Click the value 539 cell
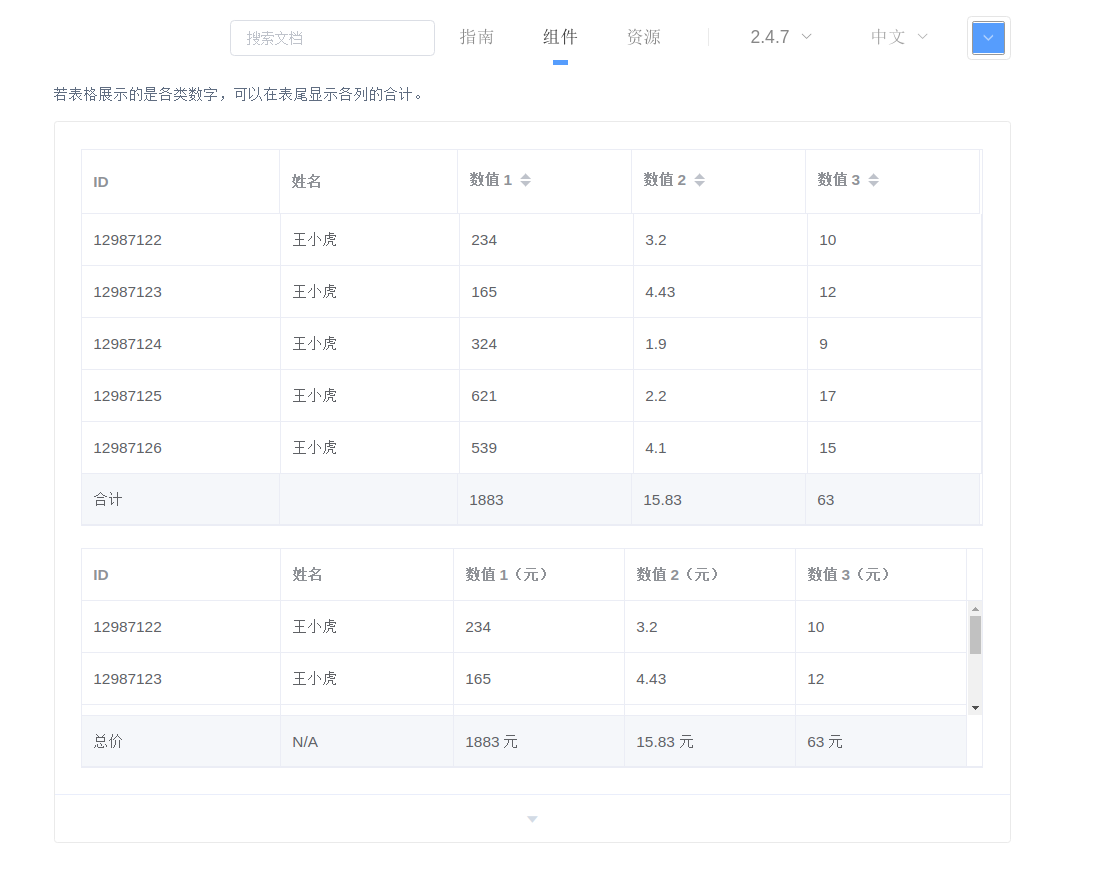 (x=546, y=448)
